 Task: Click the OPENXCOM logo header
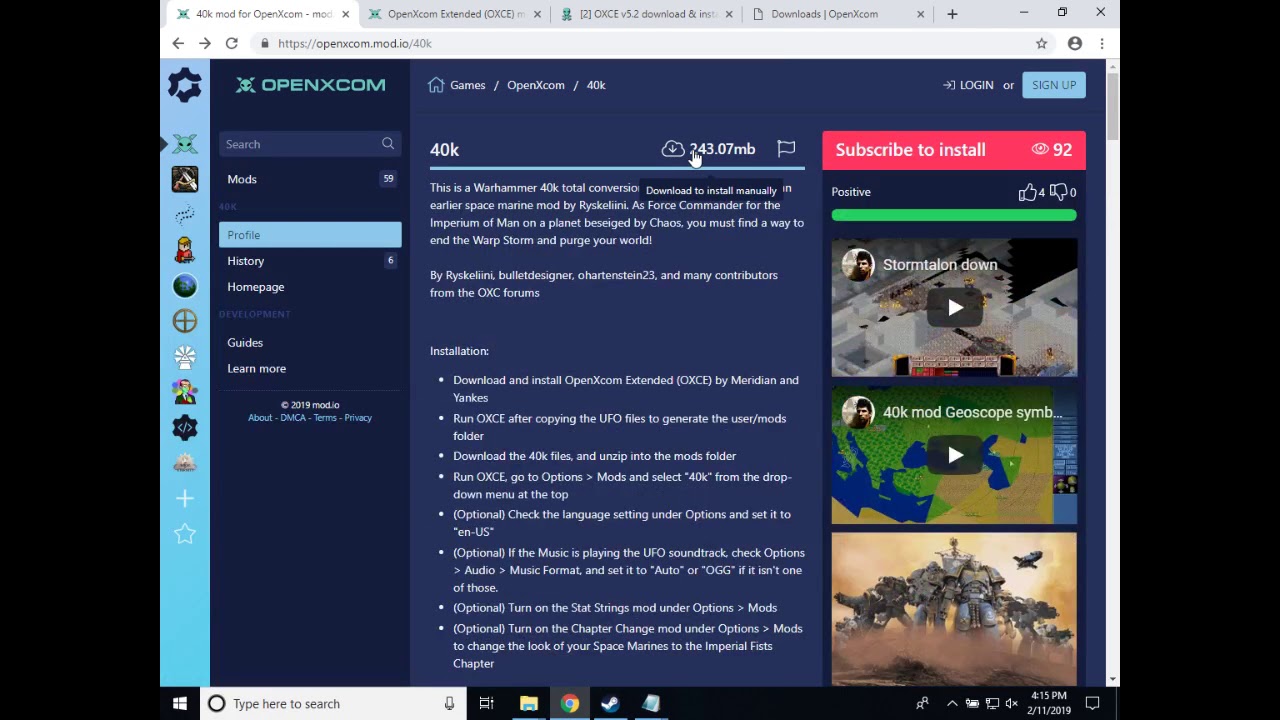tap(310, 85)
